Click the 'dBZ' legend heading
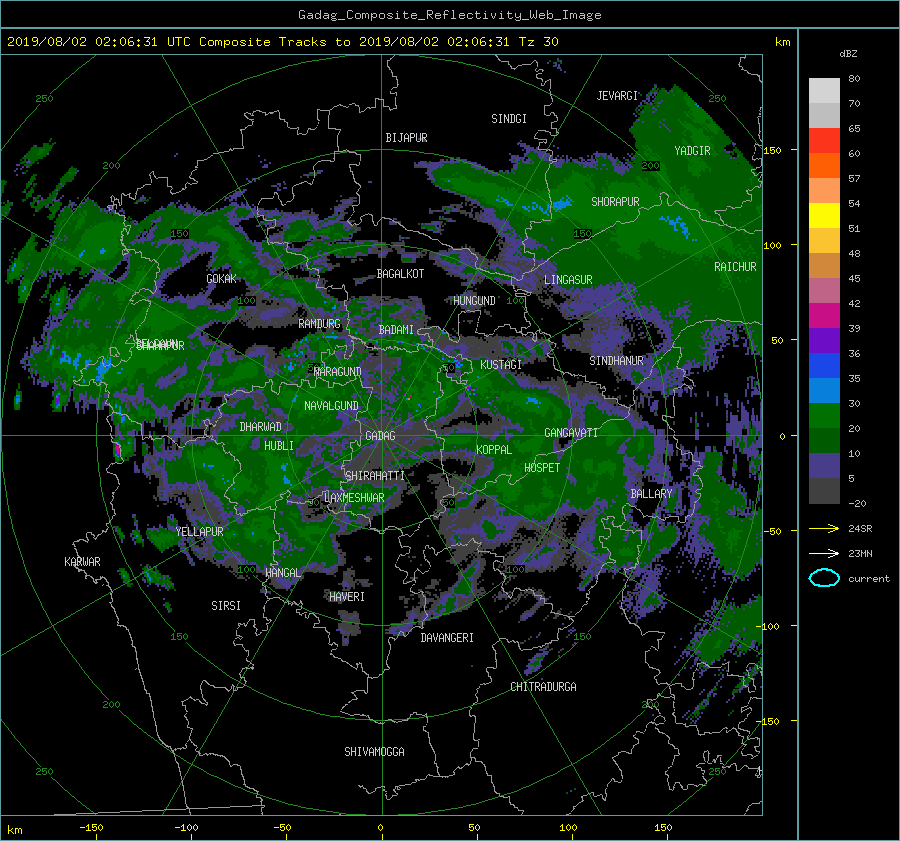The height and width of the screenshot is (841, 900). coord(848,53)
